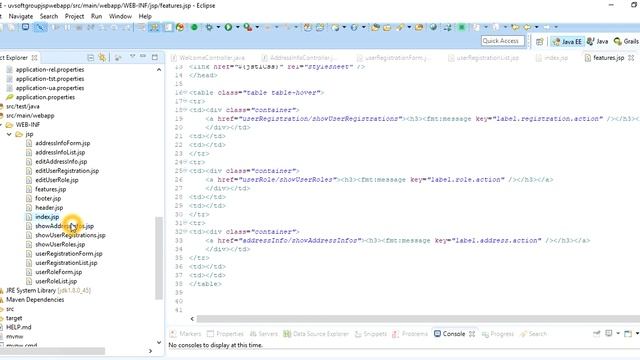Open the Run menu
This screenshot has height=360, width=640.
point(96,16)
